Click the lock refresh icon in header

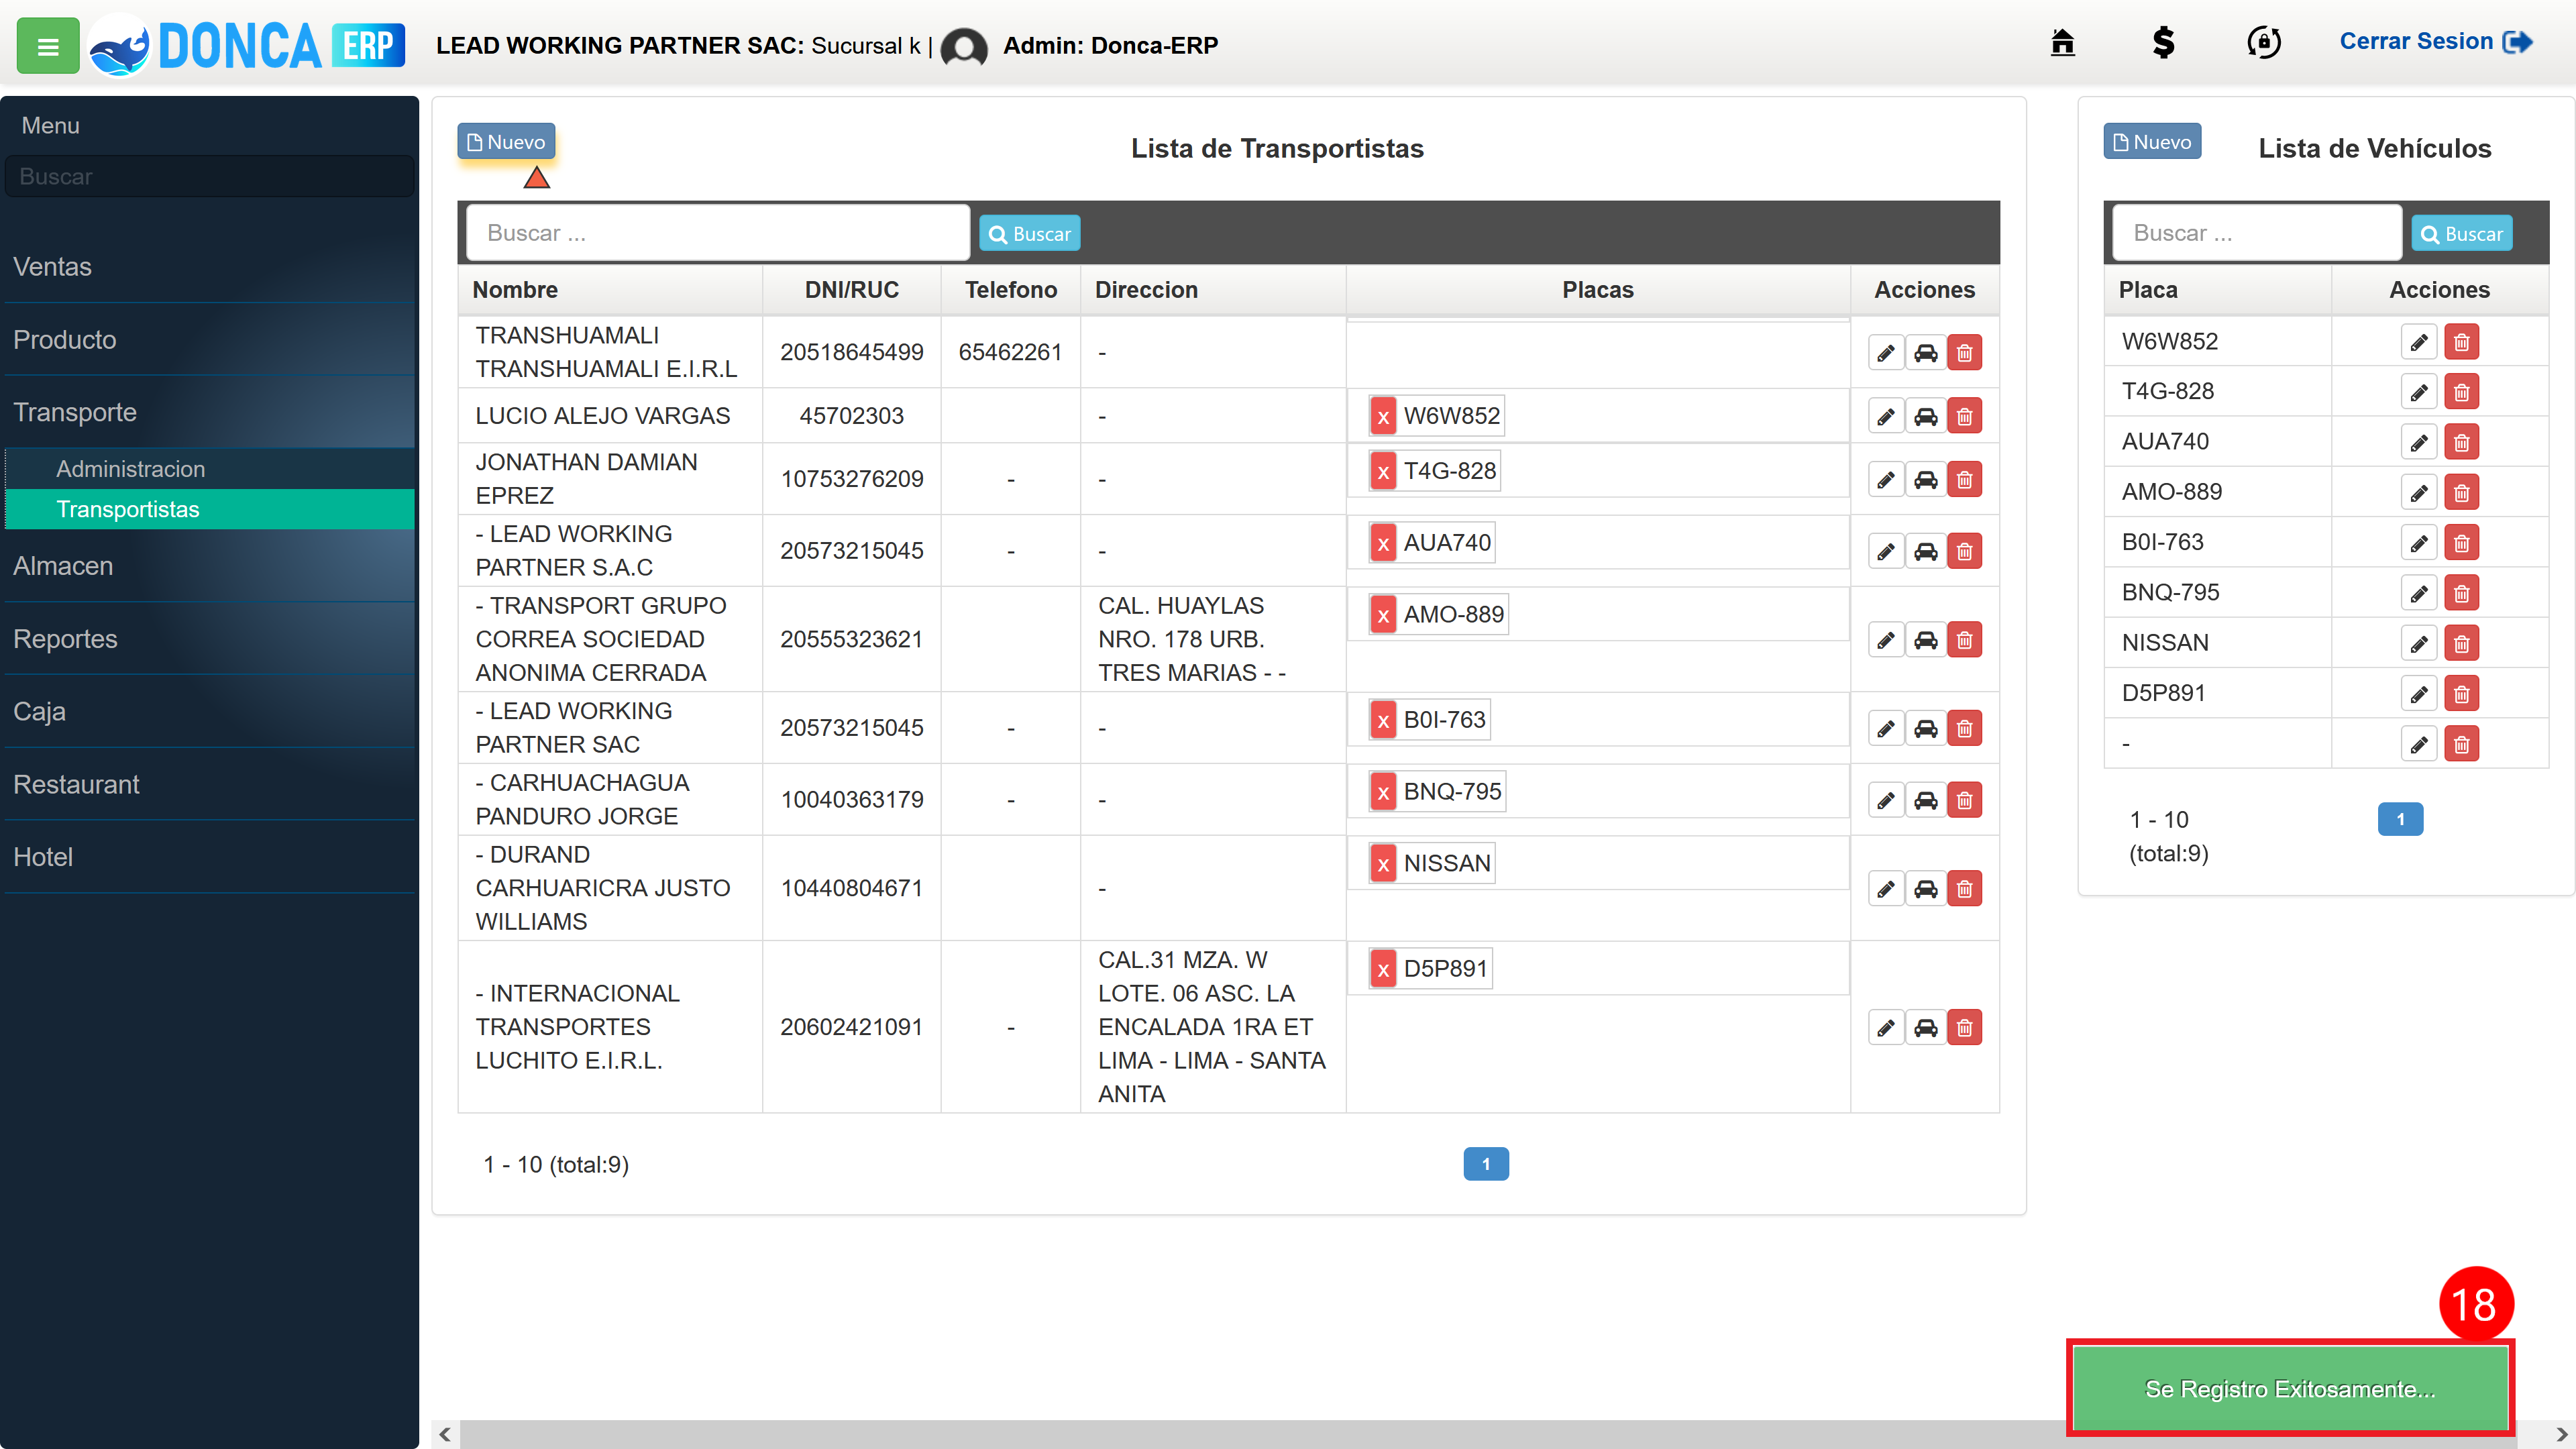2263,43
